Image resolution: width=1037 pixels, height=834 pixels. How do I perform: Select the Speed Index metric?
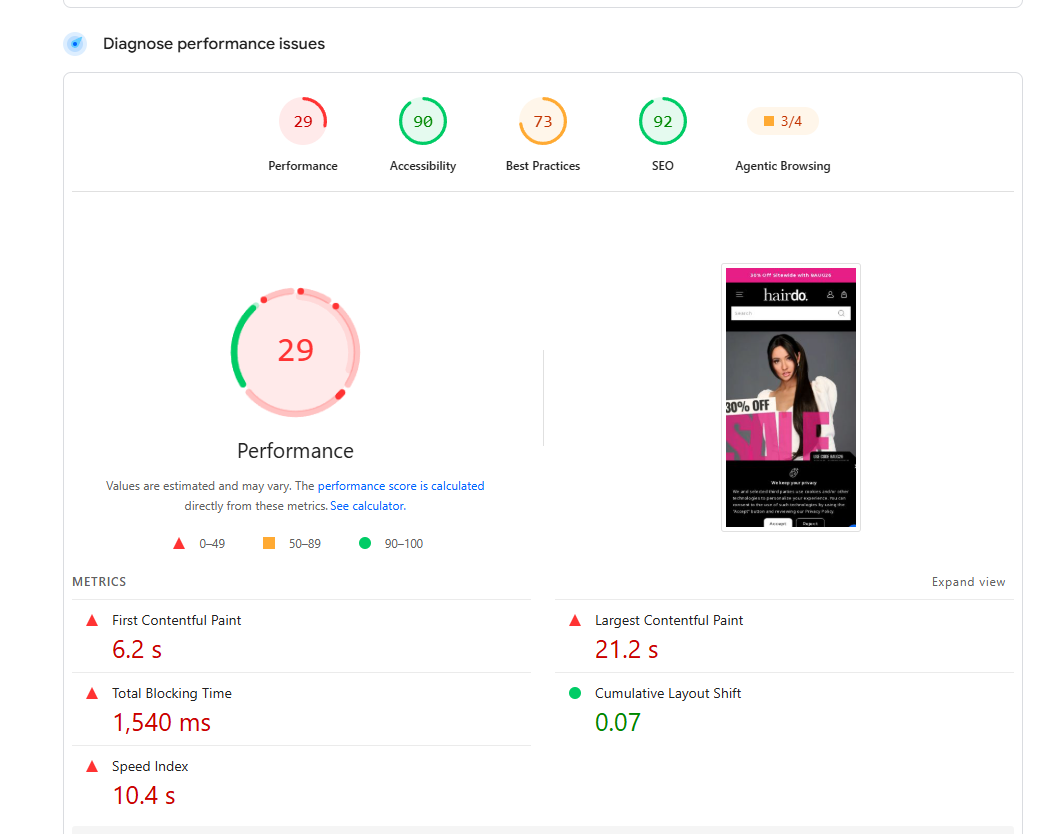302,782
